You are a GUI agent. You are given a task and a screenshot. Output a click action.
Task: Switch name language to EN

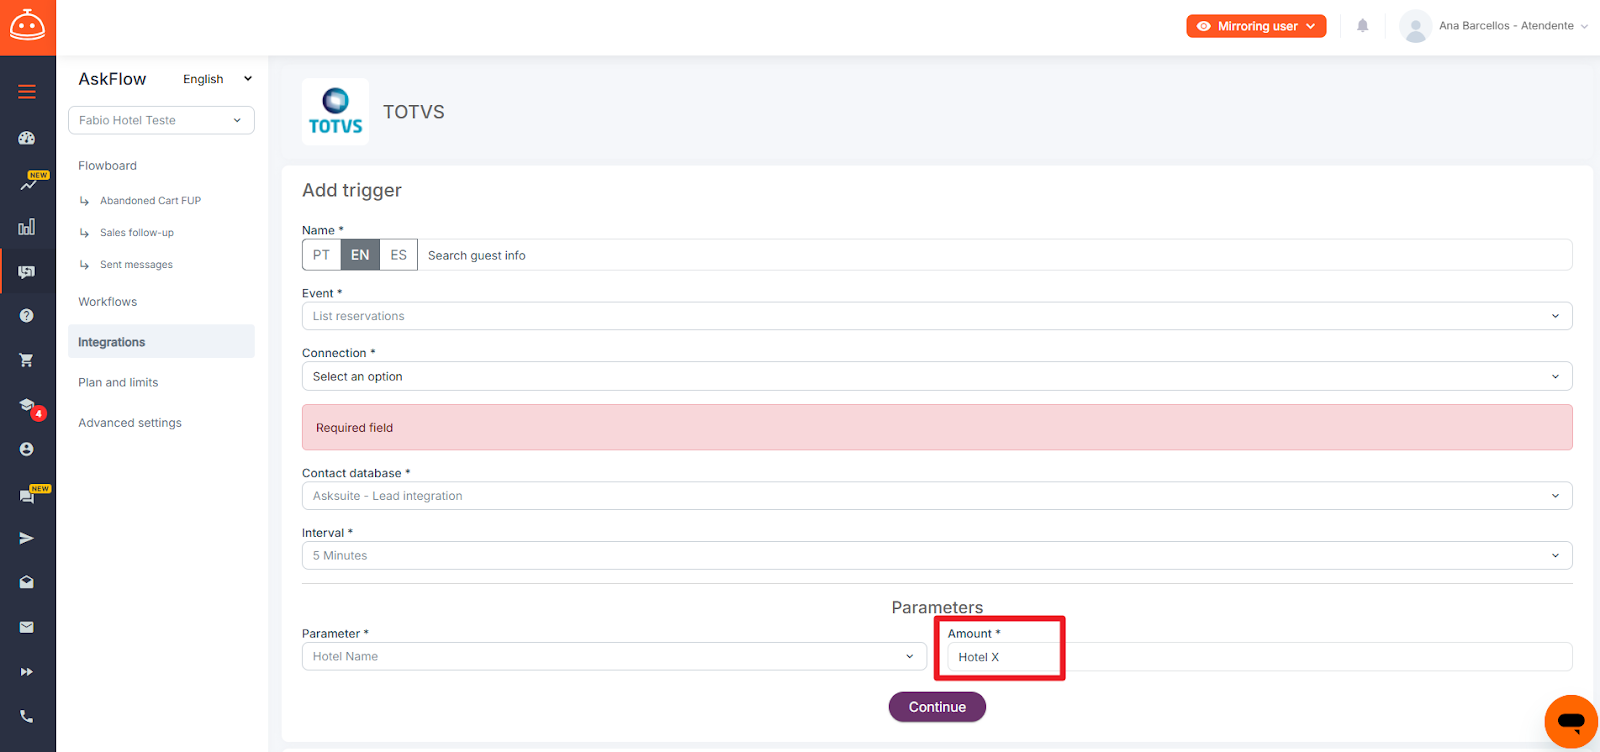coord(360,255)
